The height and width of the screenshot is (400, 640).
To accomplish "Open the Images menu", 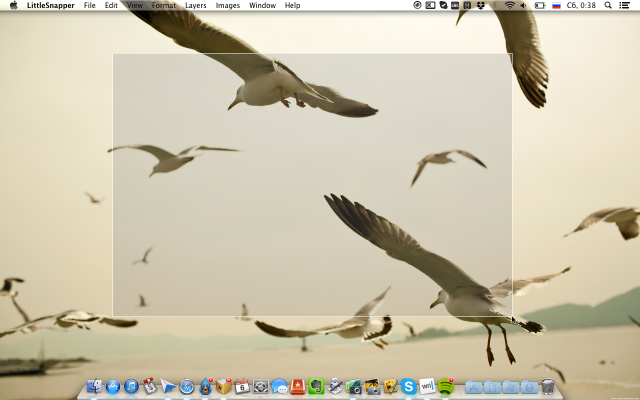I will point(227,5).
